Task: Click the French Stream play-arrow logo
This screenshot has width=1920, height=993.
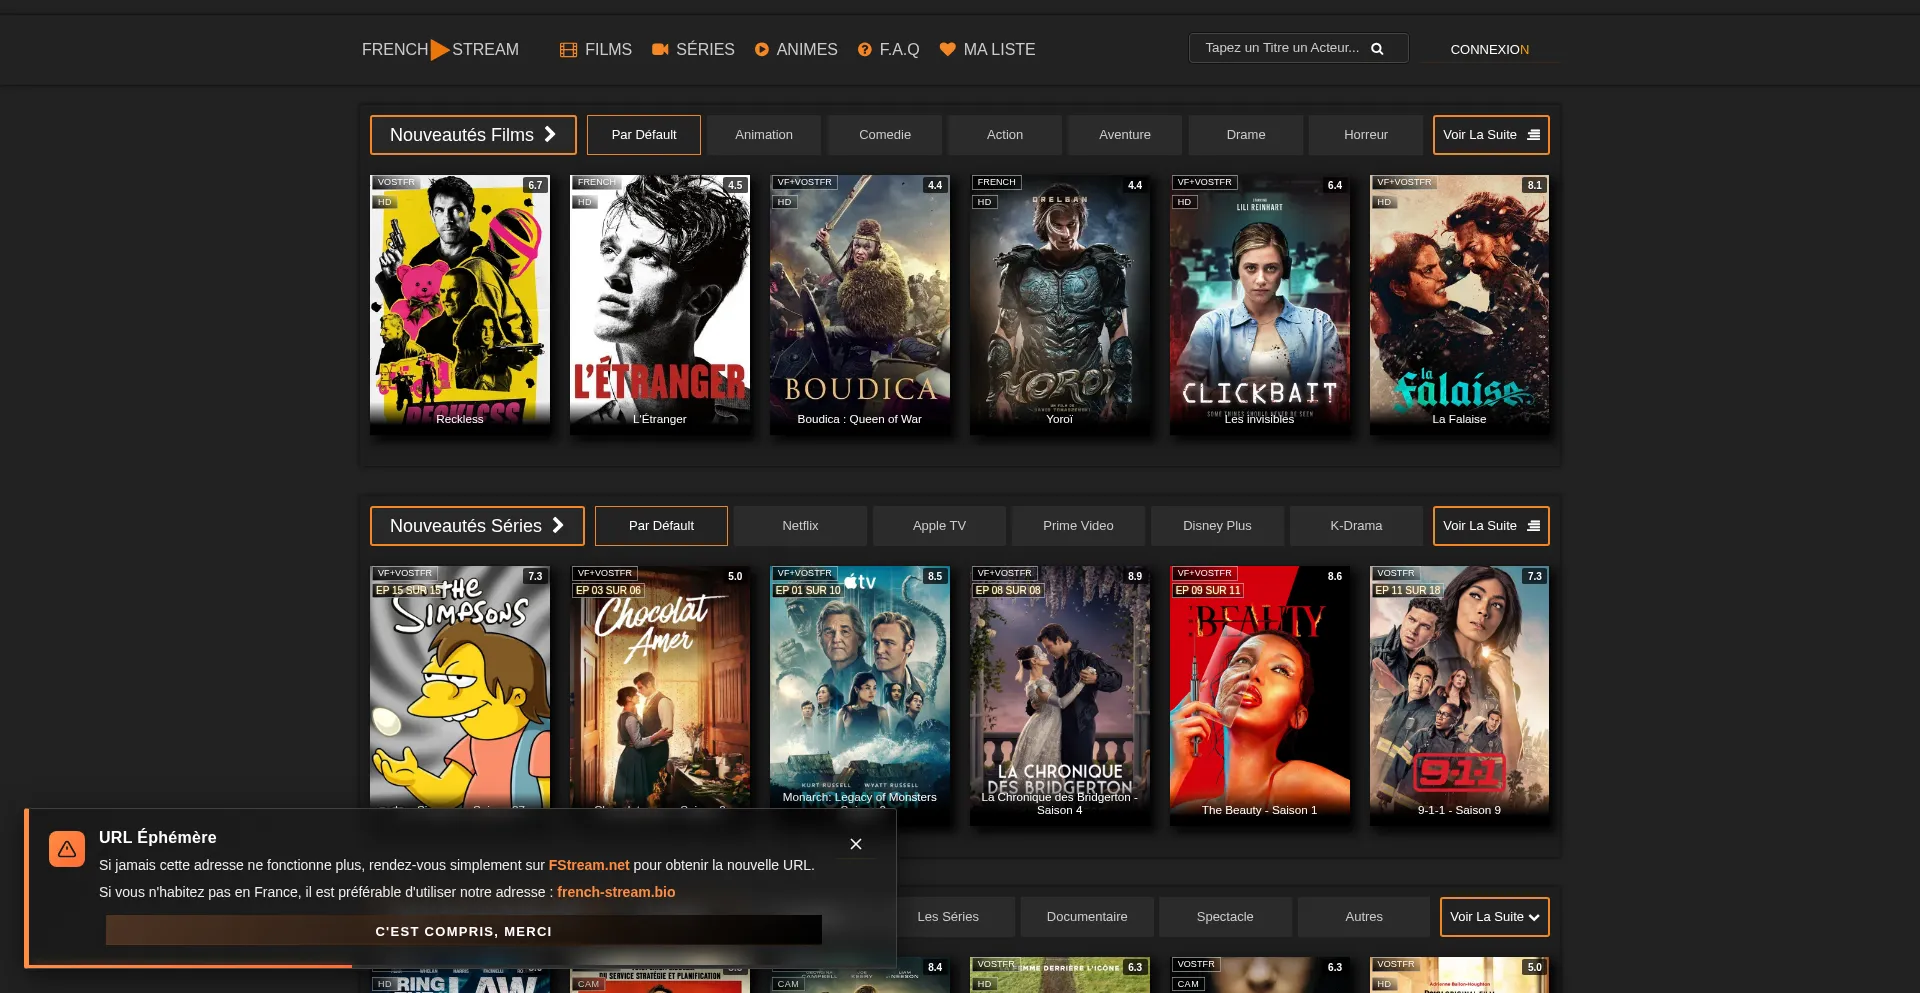Action: click(x=440, y=49)
